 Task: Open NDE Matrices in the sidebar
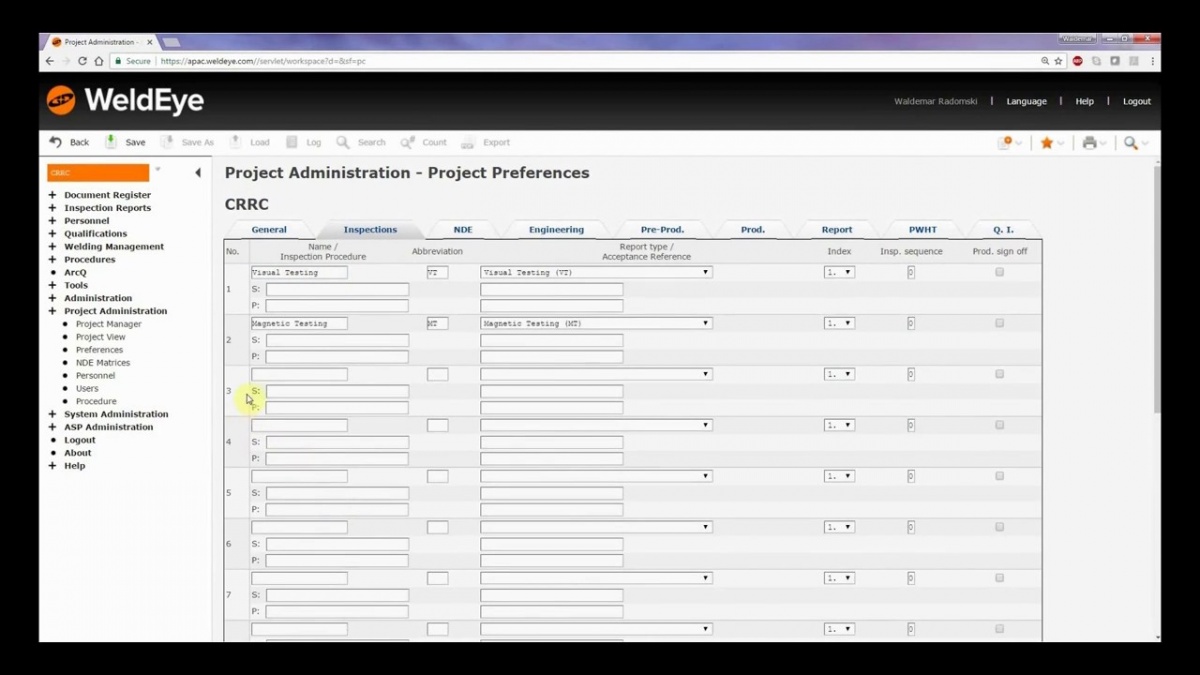click(x=102, y=363)
